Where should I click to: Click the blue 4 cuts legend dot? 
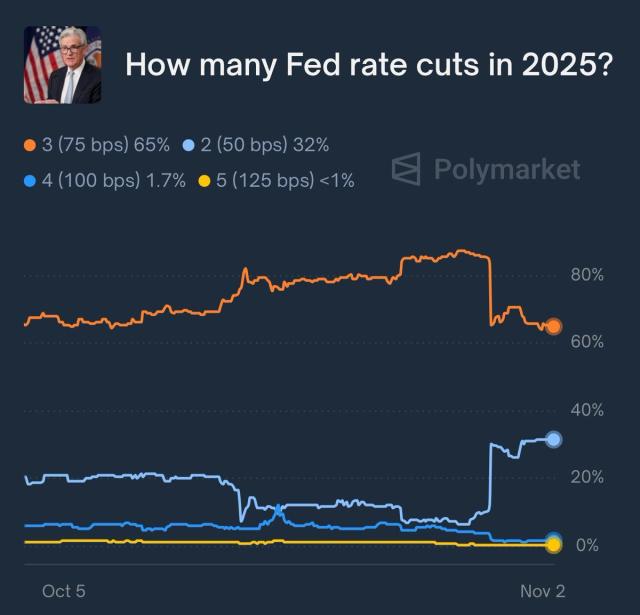coord(30,180)
